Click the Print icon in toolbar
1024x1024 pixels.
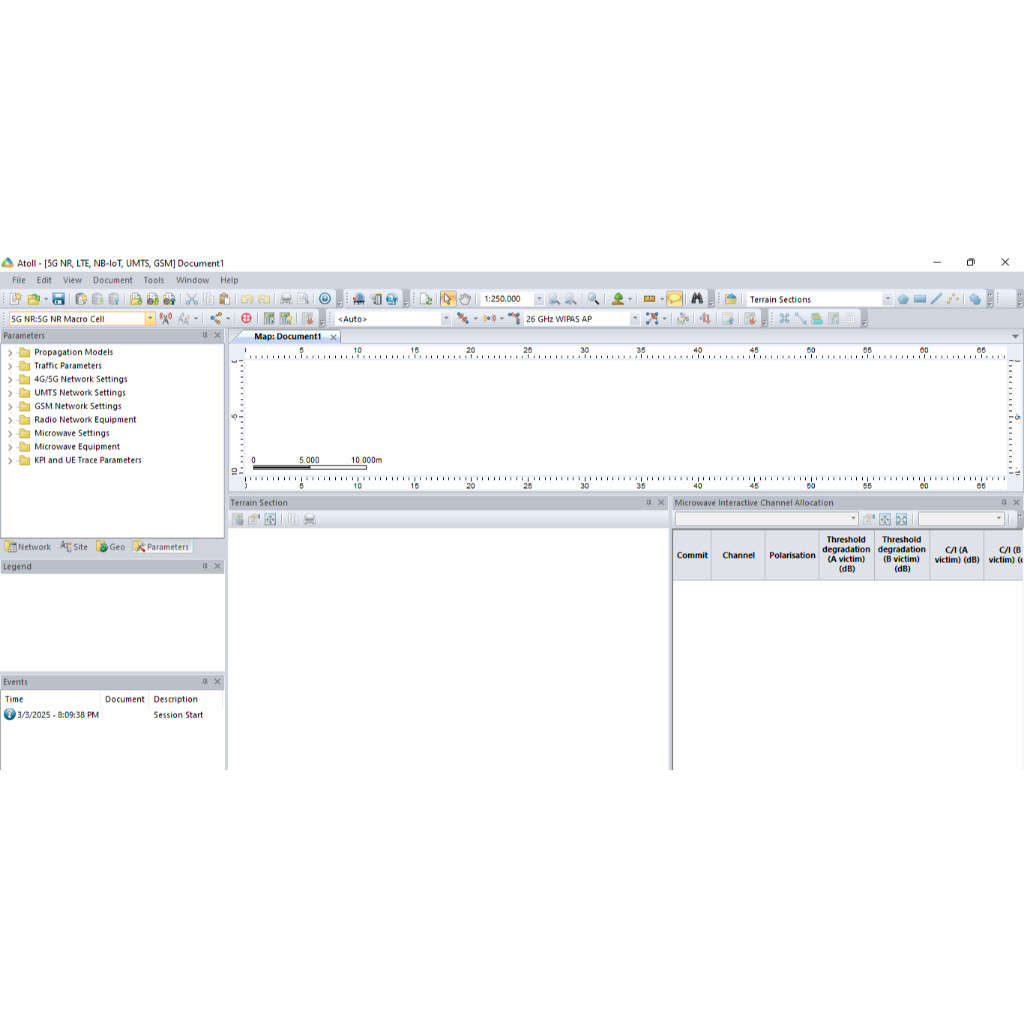[x=286, y=299]
